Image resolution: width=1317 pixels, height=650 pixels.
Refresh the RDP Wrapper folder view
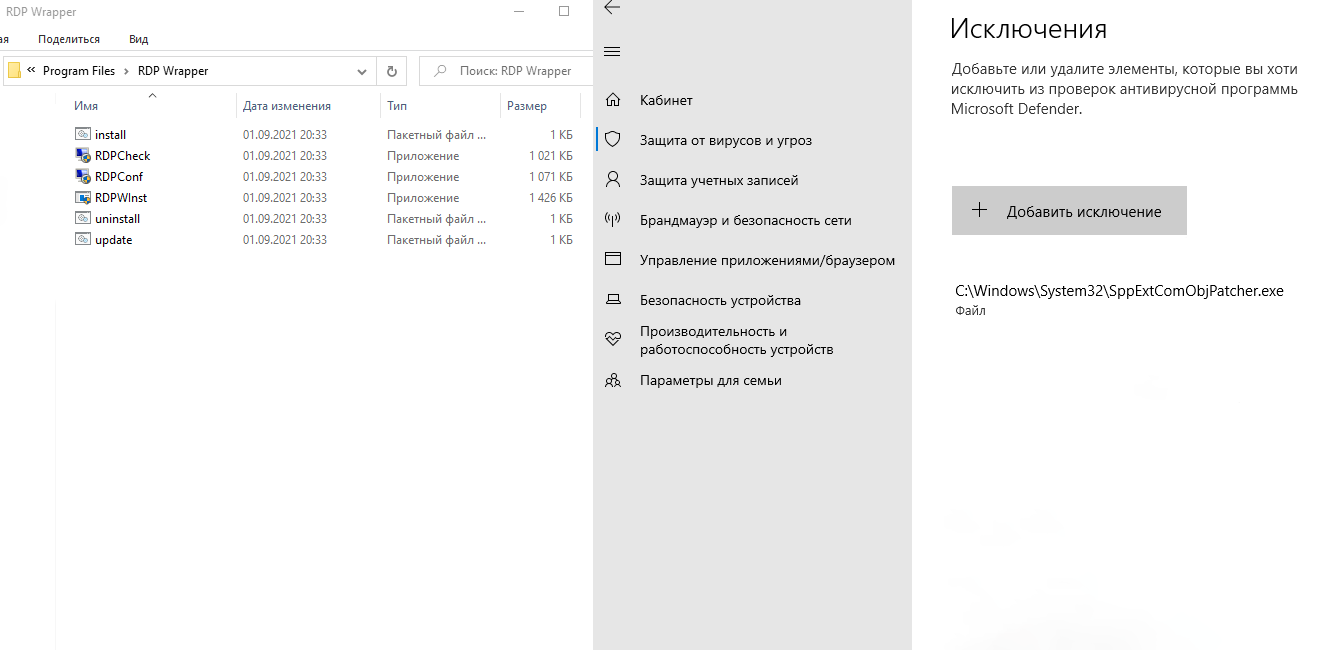click(x=391, y=71)
